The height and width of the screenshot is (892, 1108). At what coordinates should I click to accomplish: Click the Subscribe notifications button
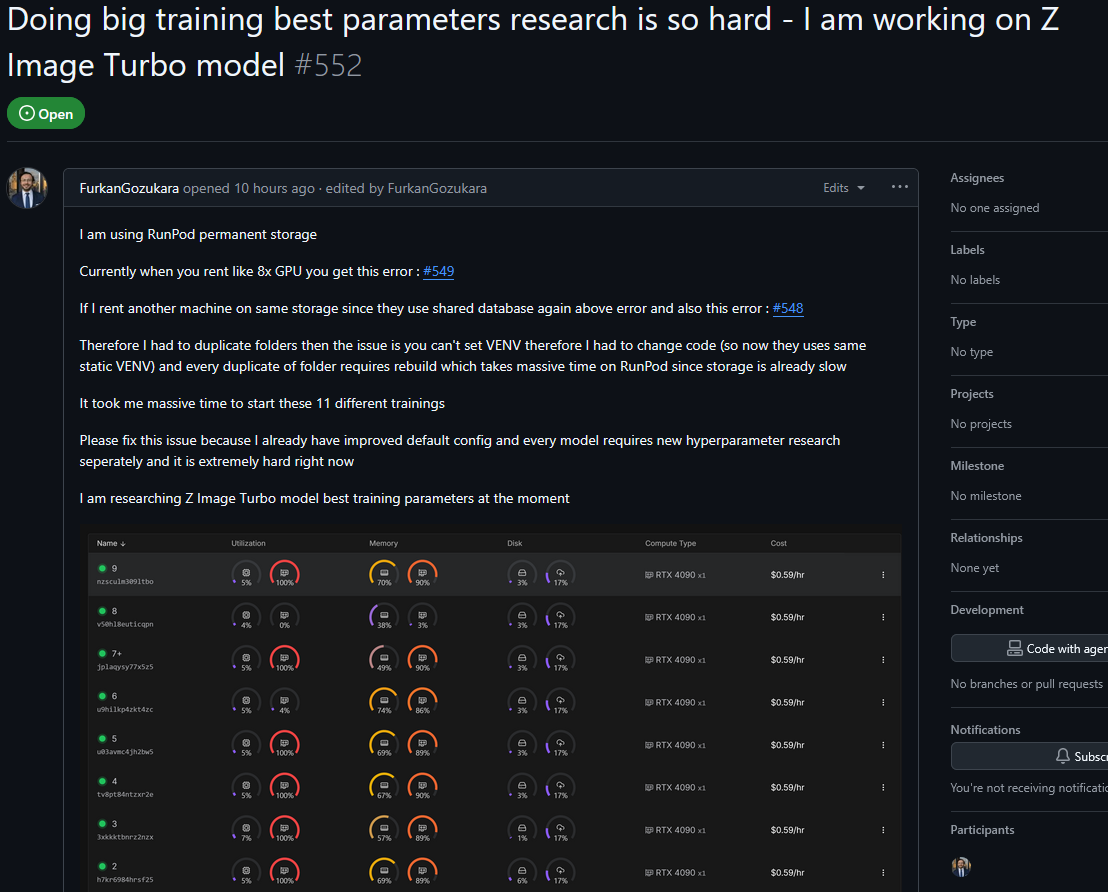(1030, 756)
